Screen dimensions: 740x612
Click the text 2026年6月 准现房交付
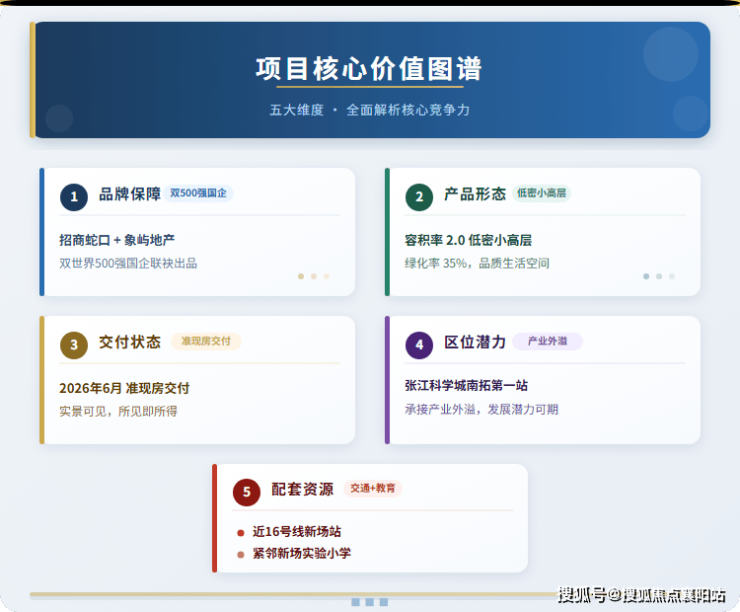pyautogui.click(x=125, y=388)
